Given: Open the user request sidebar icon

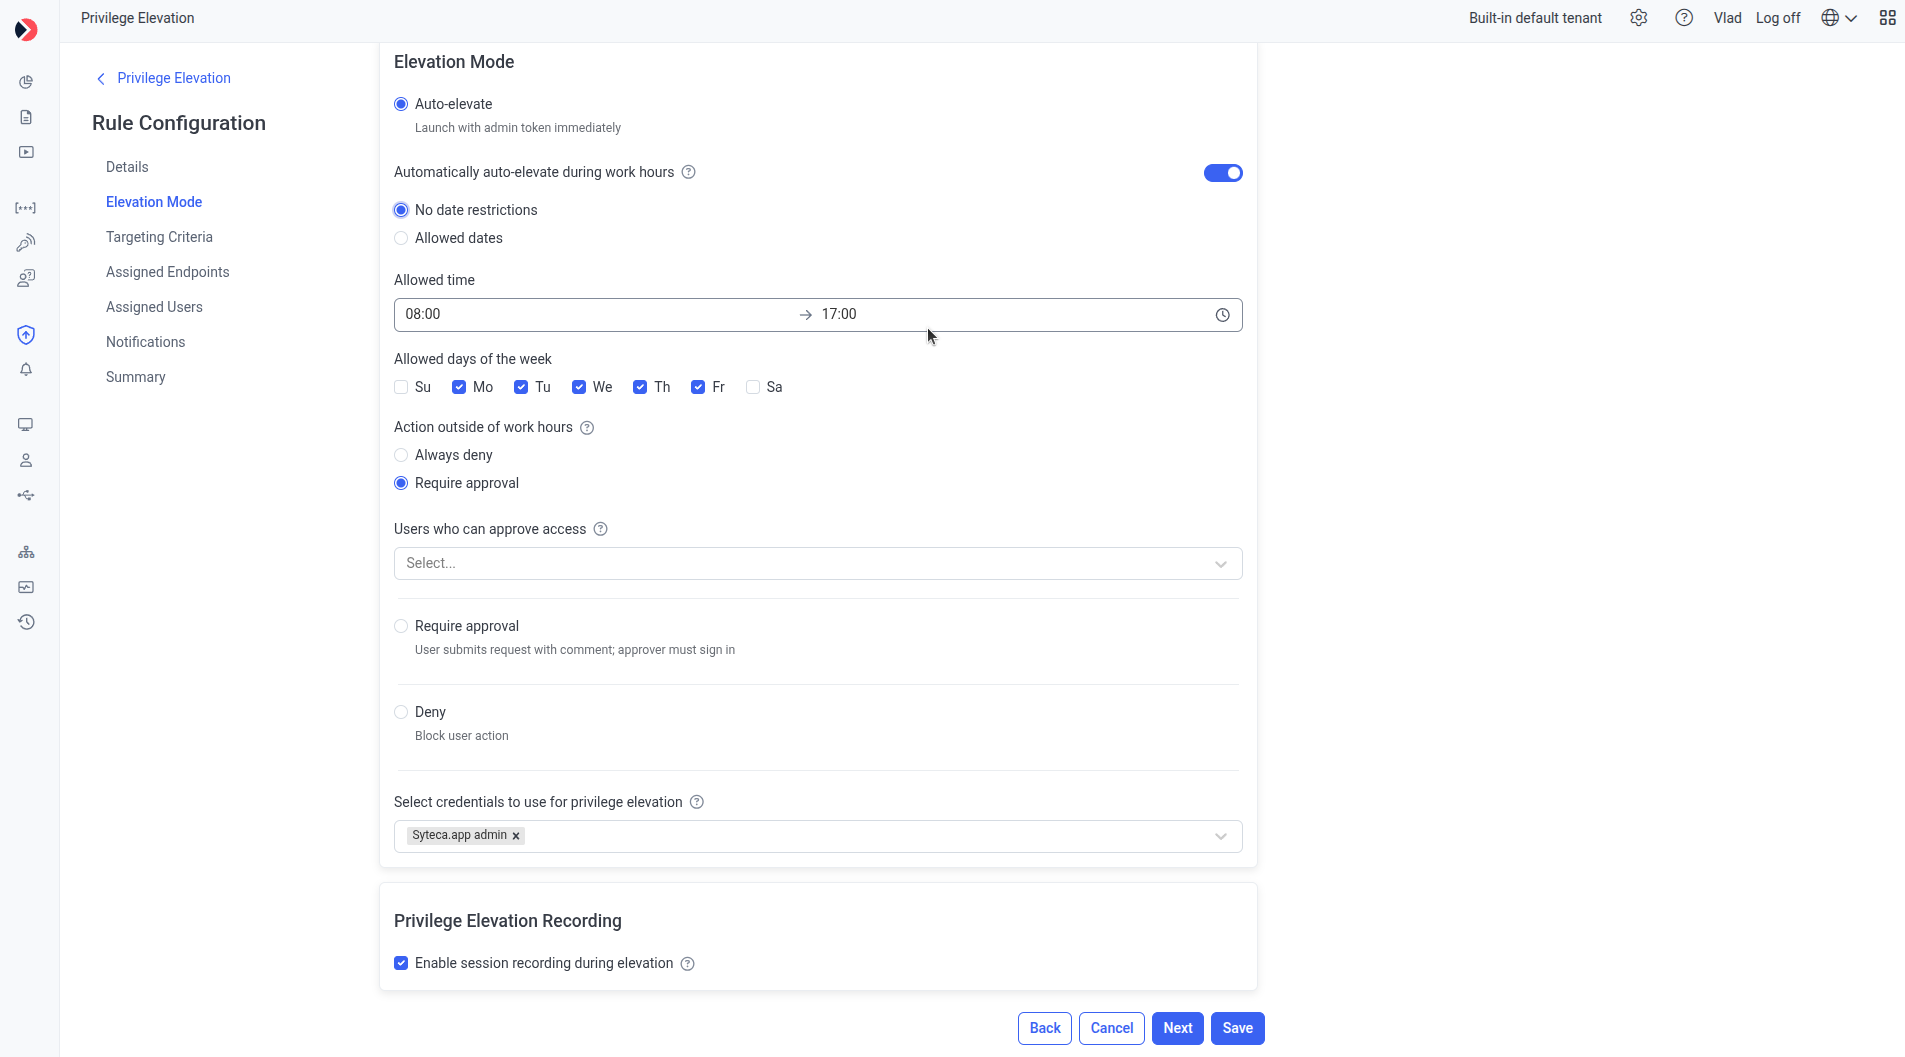Looking at the screenshot, I should (26, 278).
